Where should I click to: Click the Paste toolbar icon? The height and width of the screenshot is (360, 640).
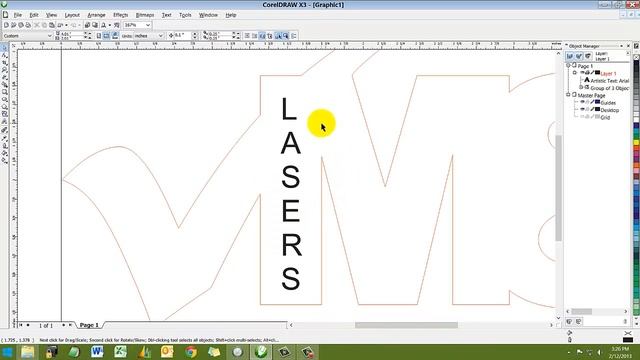tap(52, 25)
